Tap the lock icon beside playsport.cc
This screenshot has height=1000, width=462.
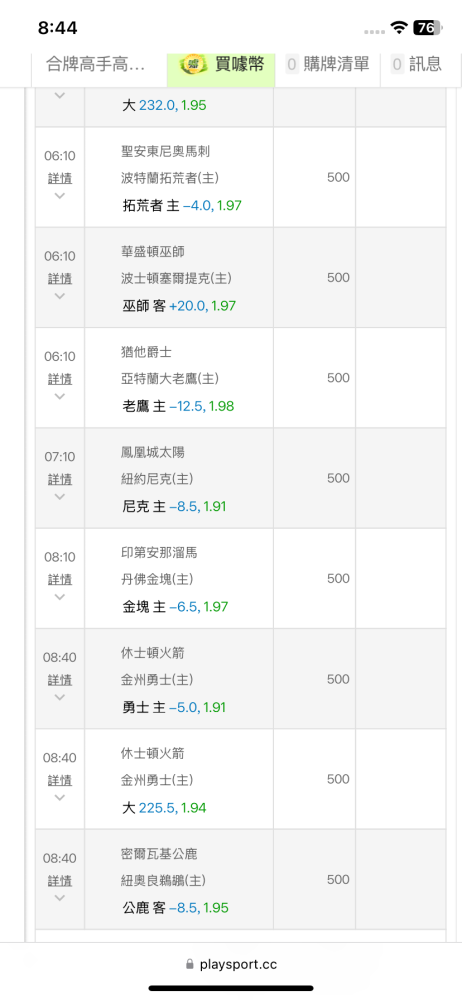190,964
